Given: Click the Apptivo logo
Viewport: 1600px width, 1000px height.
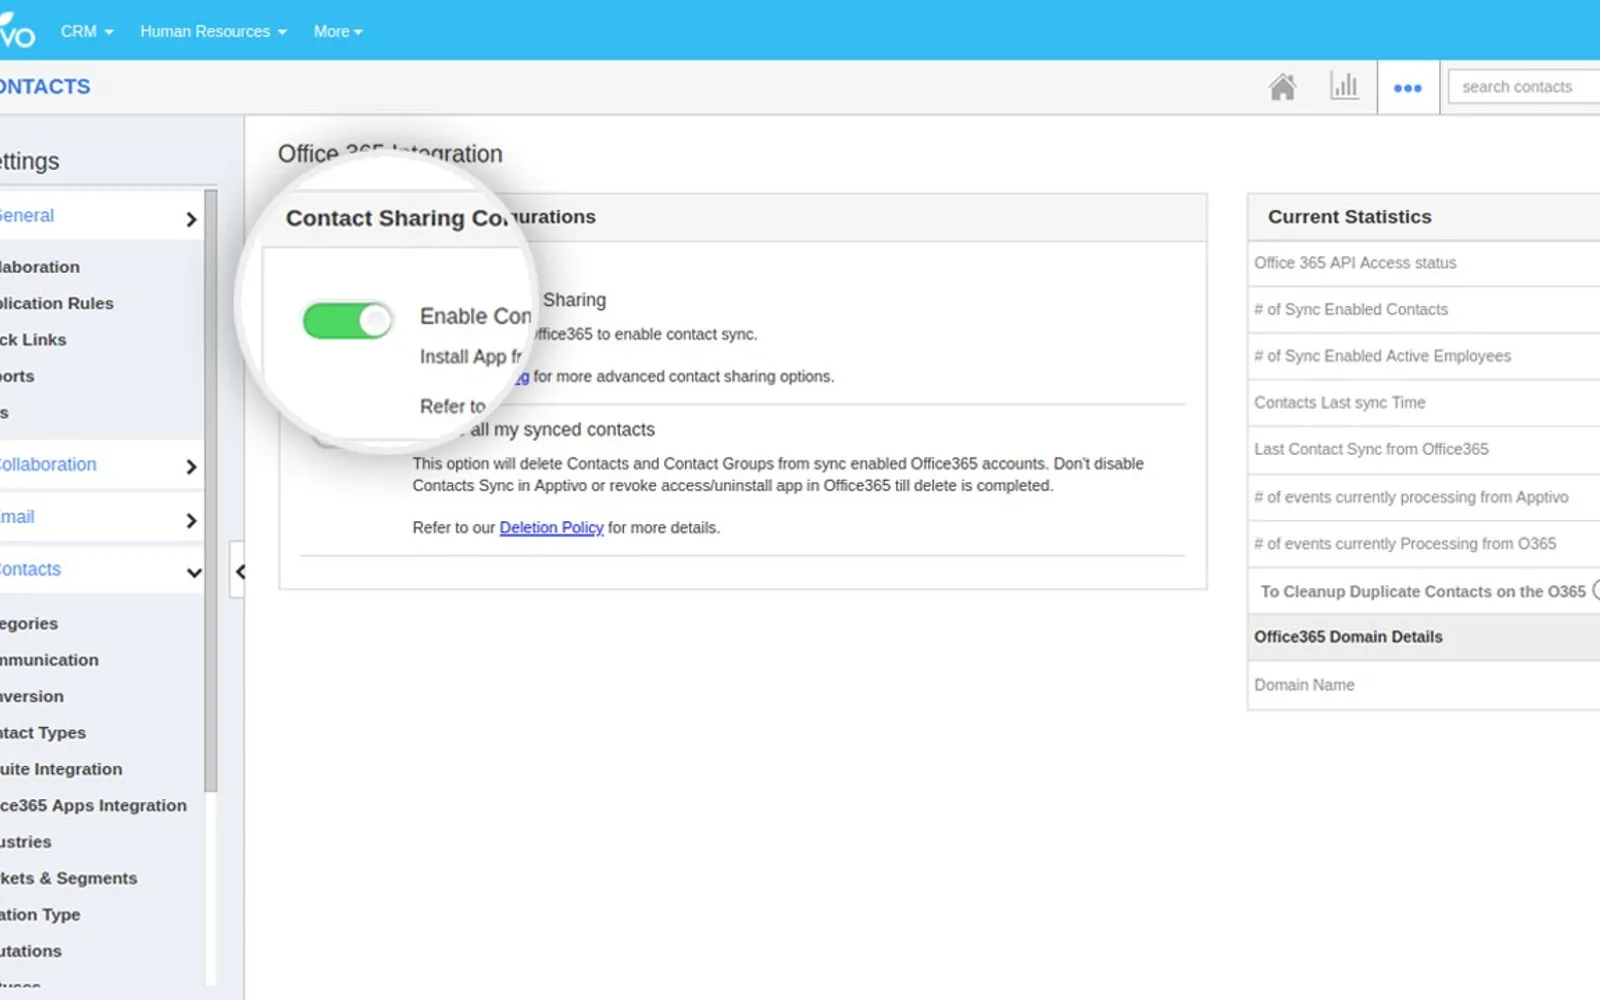Looking at the screenshot, I should [17, 30].
